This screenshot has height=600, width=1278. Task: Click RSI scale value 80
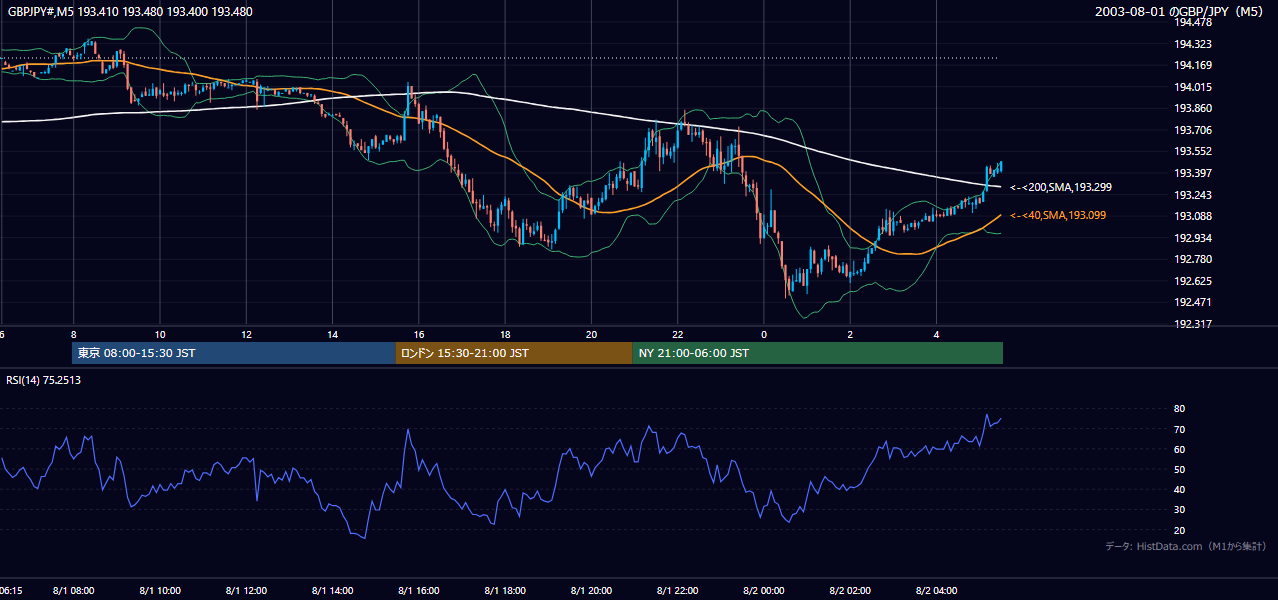tap(1180, 409)
